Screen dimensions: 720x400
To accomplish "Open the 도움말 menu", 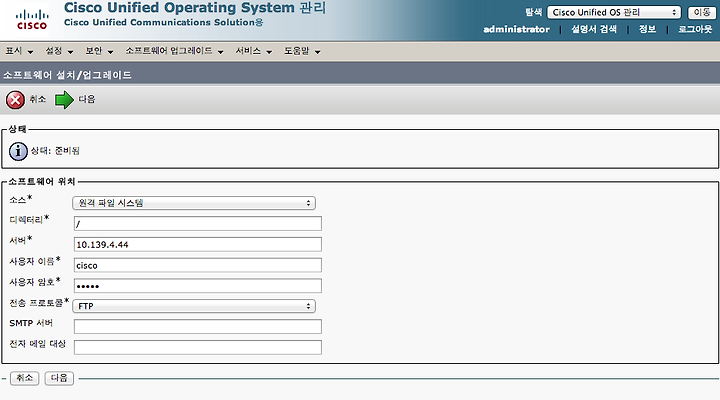I will click(x=302, y=51).
